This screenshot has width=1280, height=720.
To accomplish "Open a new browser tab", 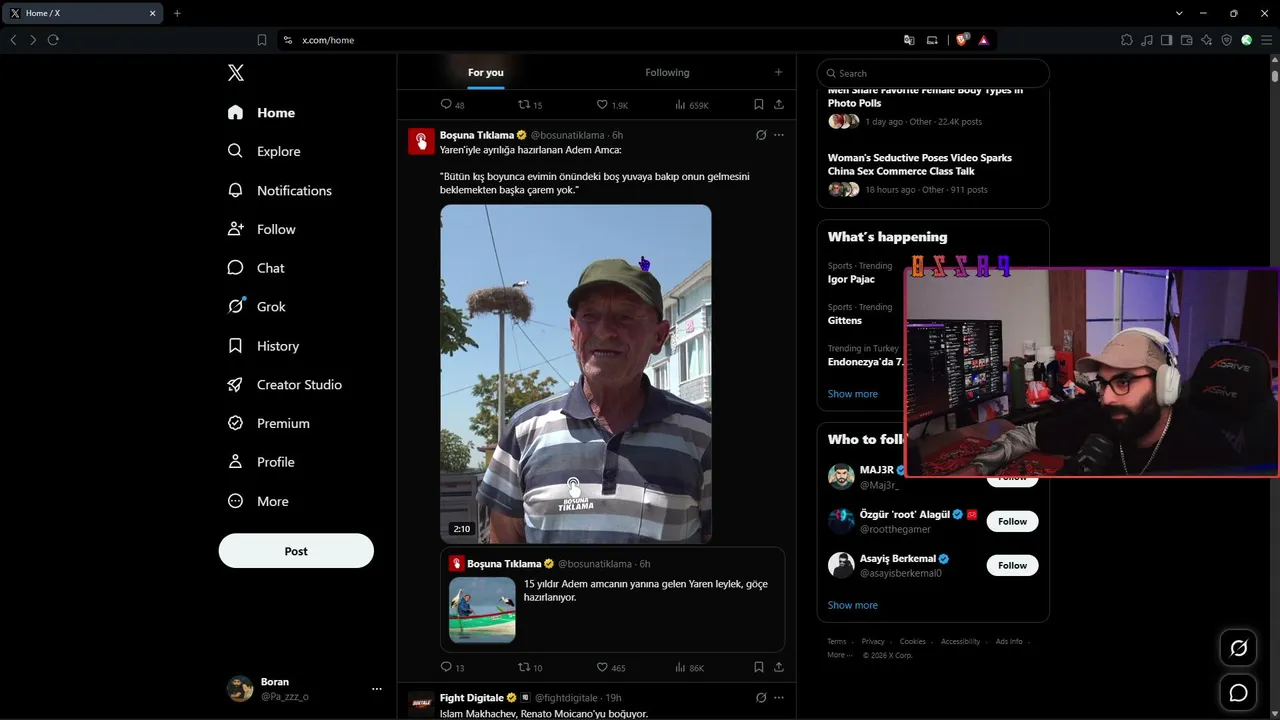I will (177, 13).
